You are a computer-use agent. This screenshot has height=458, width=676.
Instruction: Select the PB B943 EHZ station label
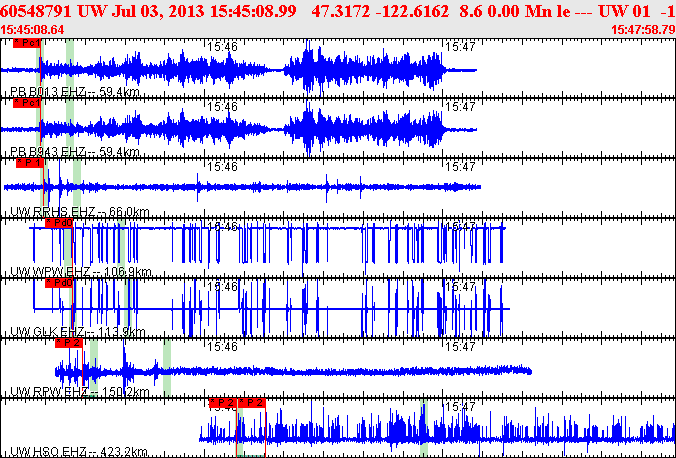74,152
